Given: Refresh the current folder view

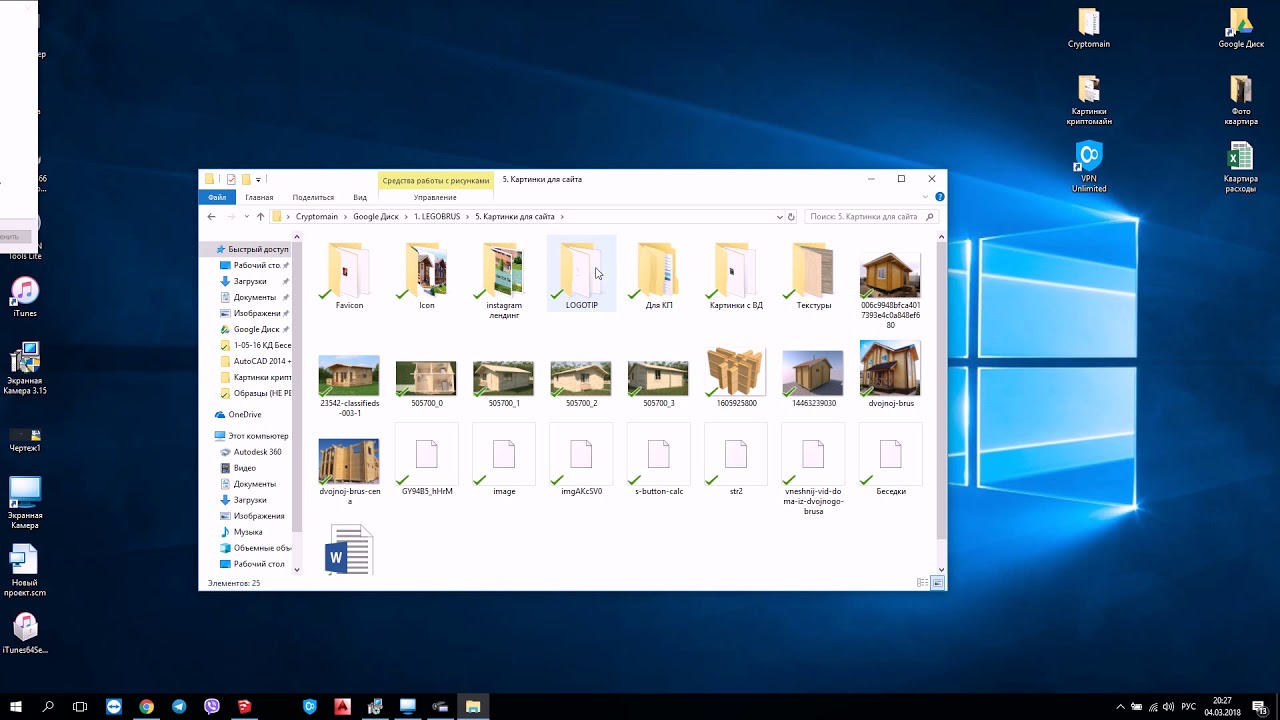Looking at the screenshot, I should pos(791,217).
